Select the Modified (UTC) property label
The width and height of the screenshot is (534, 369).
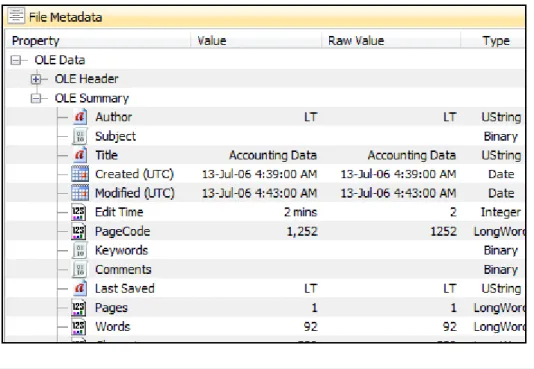point(135,193)
